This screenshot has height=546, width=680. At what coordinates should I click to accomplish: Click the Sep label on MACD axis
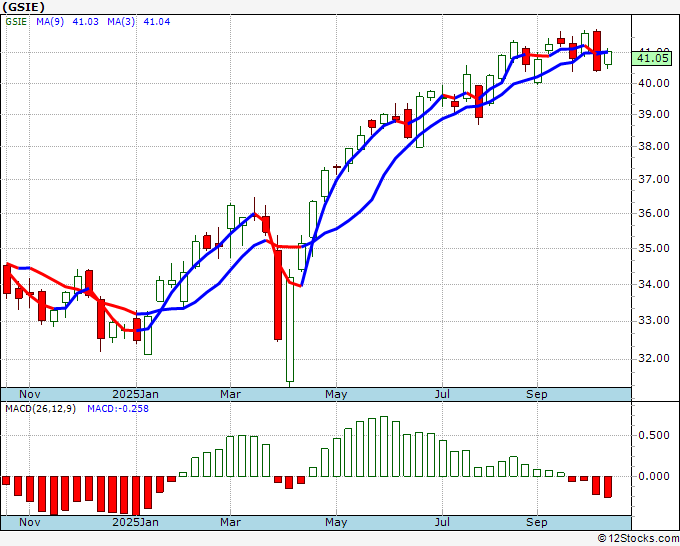[537, 522]
